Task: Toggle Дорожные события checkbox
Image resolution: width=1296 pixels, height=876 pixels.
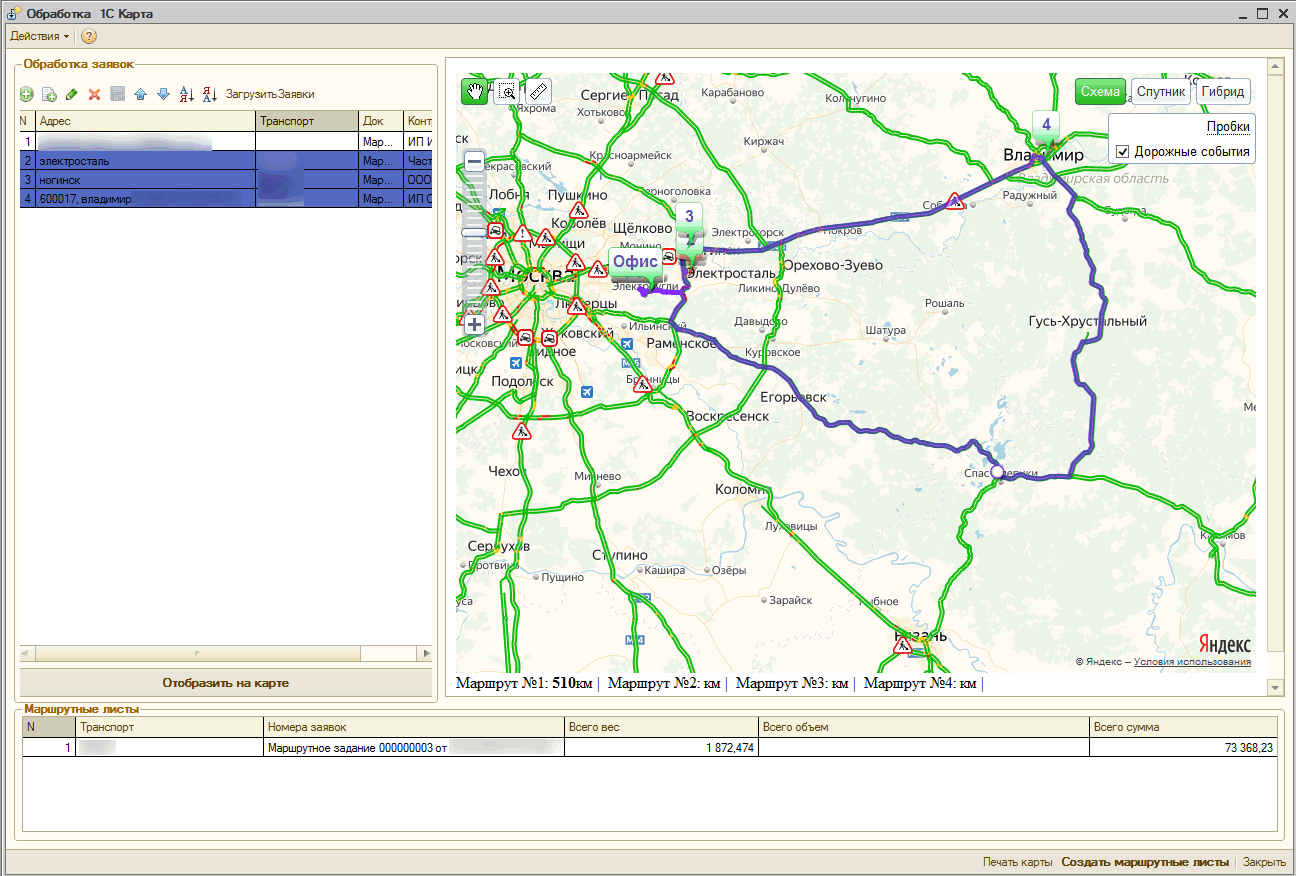Action: point(1122,152)
